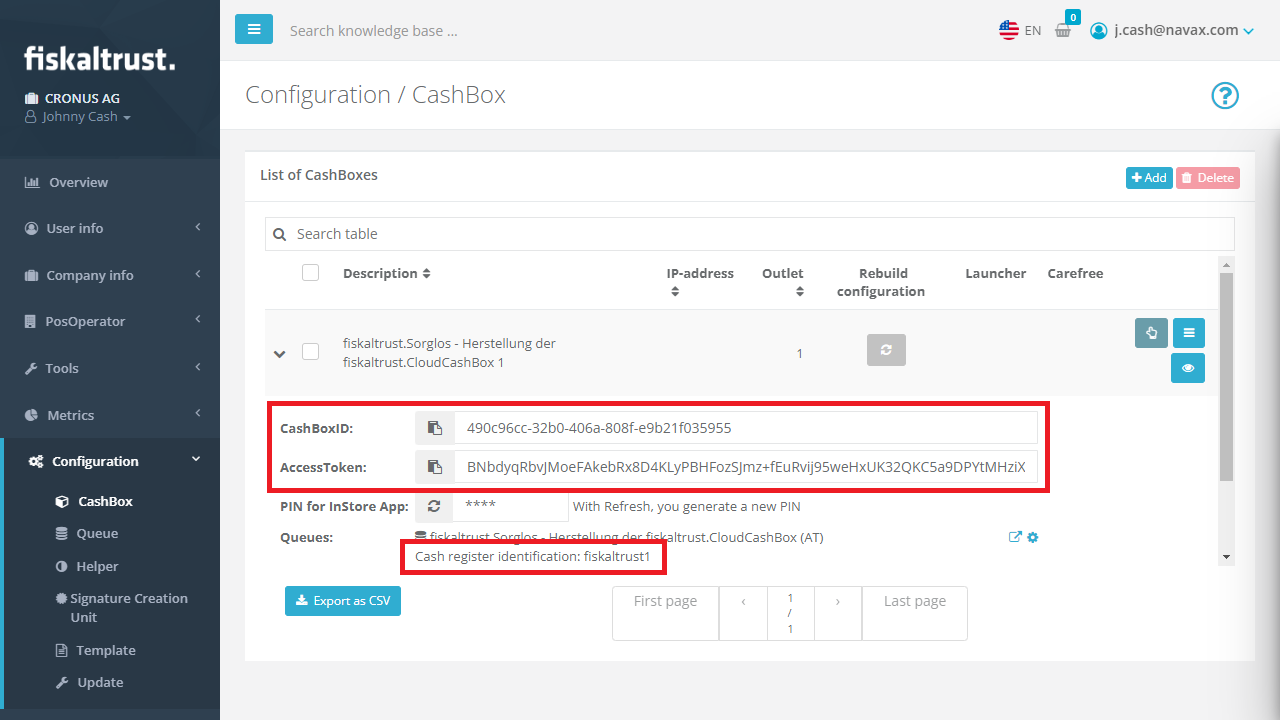
Task: Click the Add cashbox button
Action: coord(1149,178)
